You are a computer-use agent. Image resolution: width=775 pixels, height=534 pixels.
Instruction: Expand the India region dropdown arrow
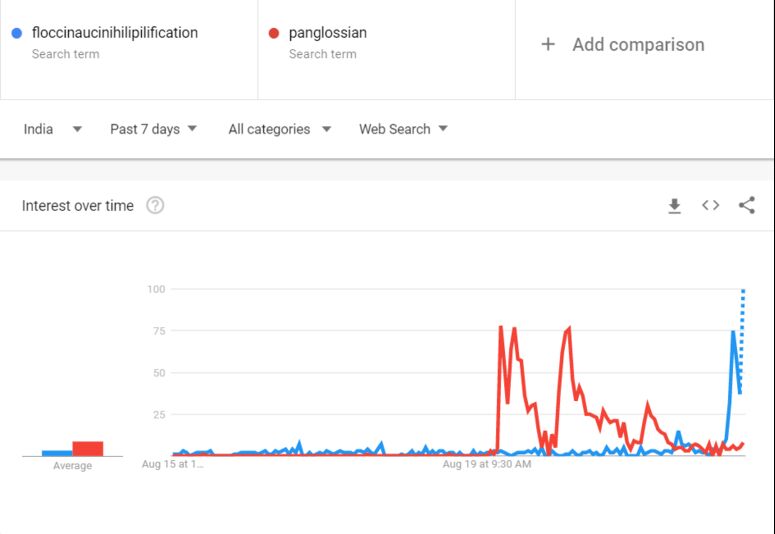click(x=77, y=129)
